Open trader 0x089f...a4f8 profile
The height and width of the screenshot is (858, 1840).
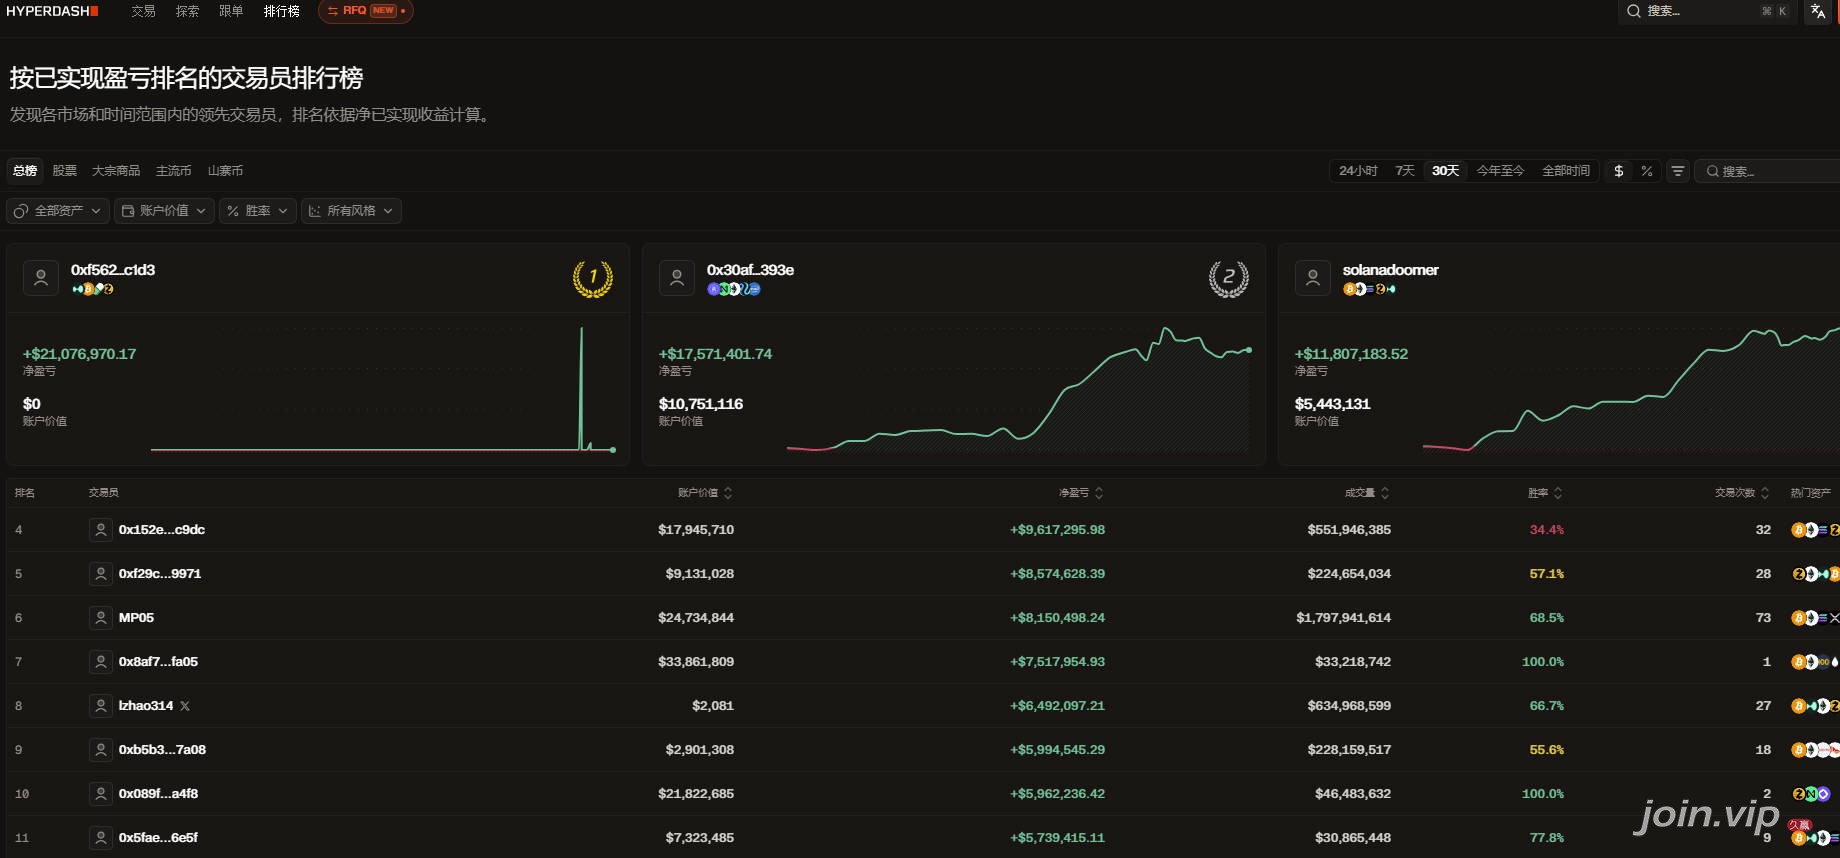point(158,794)
